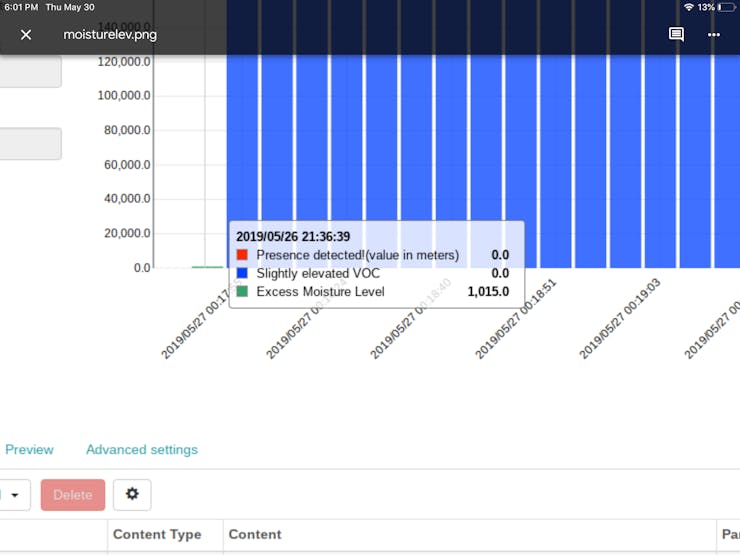The height and width of the screenshot is (555, 740).
Task: Click the blue Slightly elevated VOC swatch
Action: point(242,273)
